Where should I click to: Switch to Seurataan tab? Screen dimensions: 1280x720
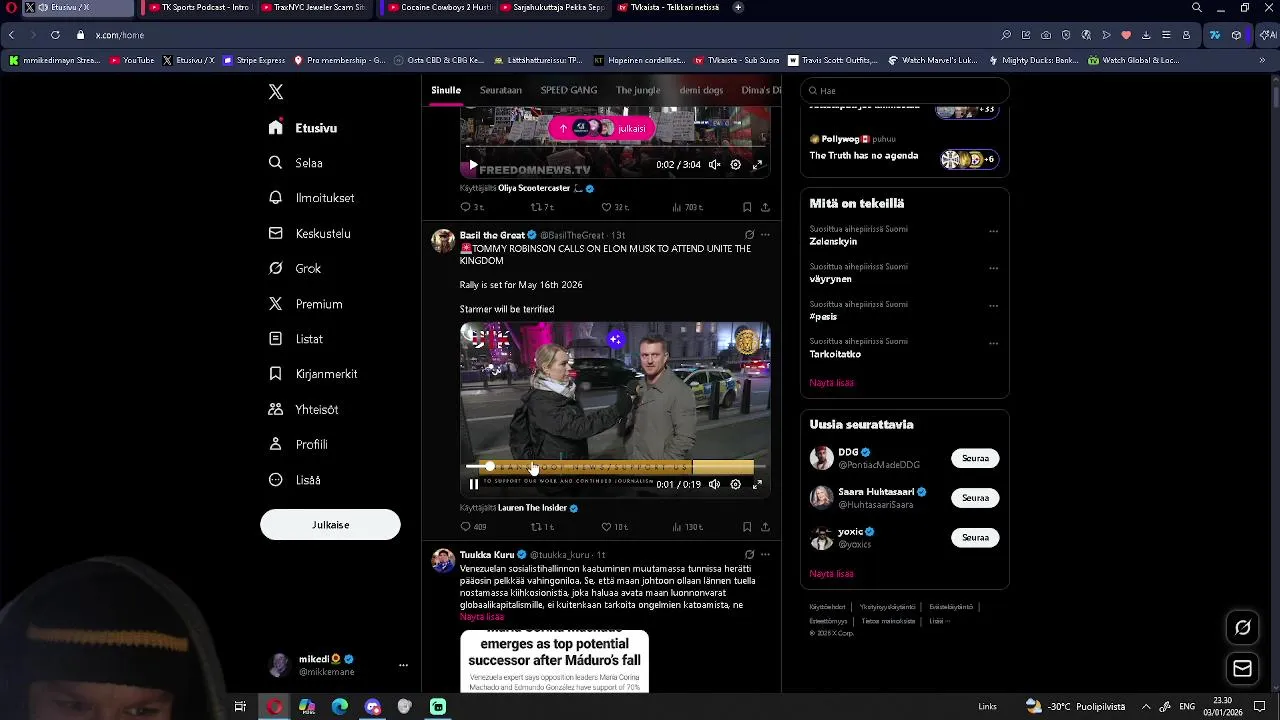point(501,90)
